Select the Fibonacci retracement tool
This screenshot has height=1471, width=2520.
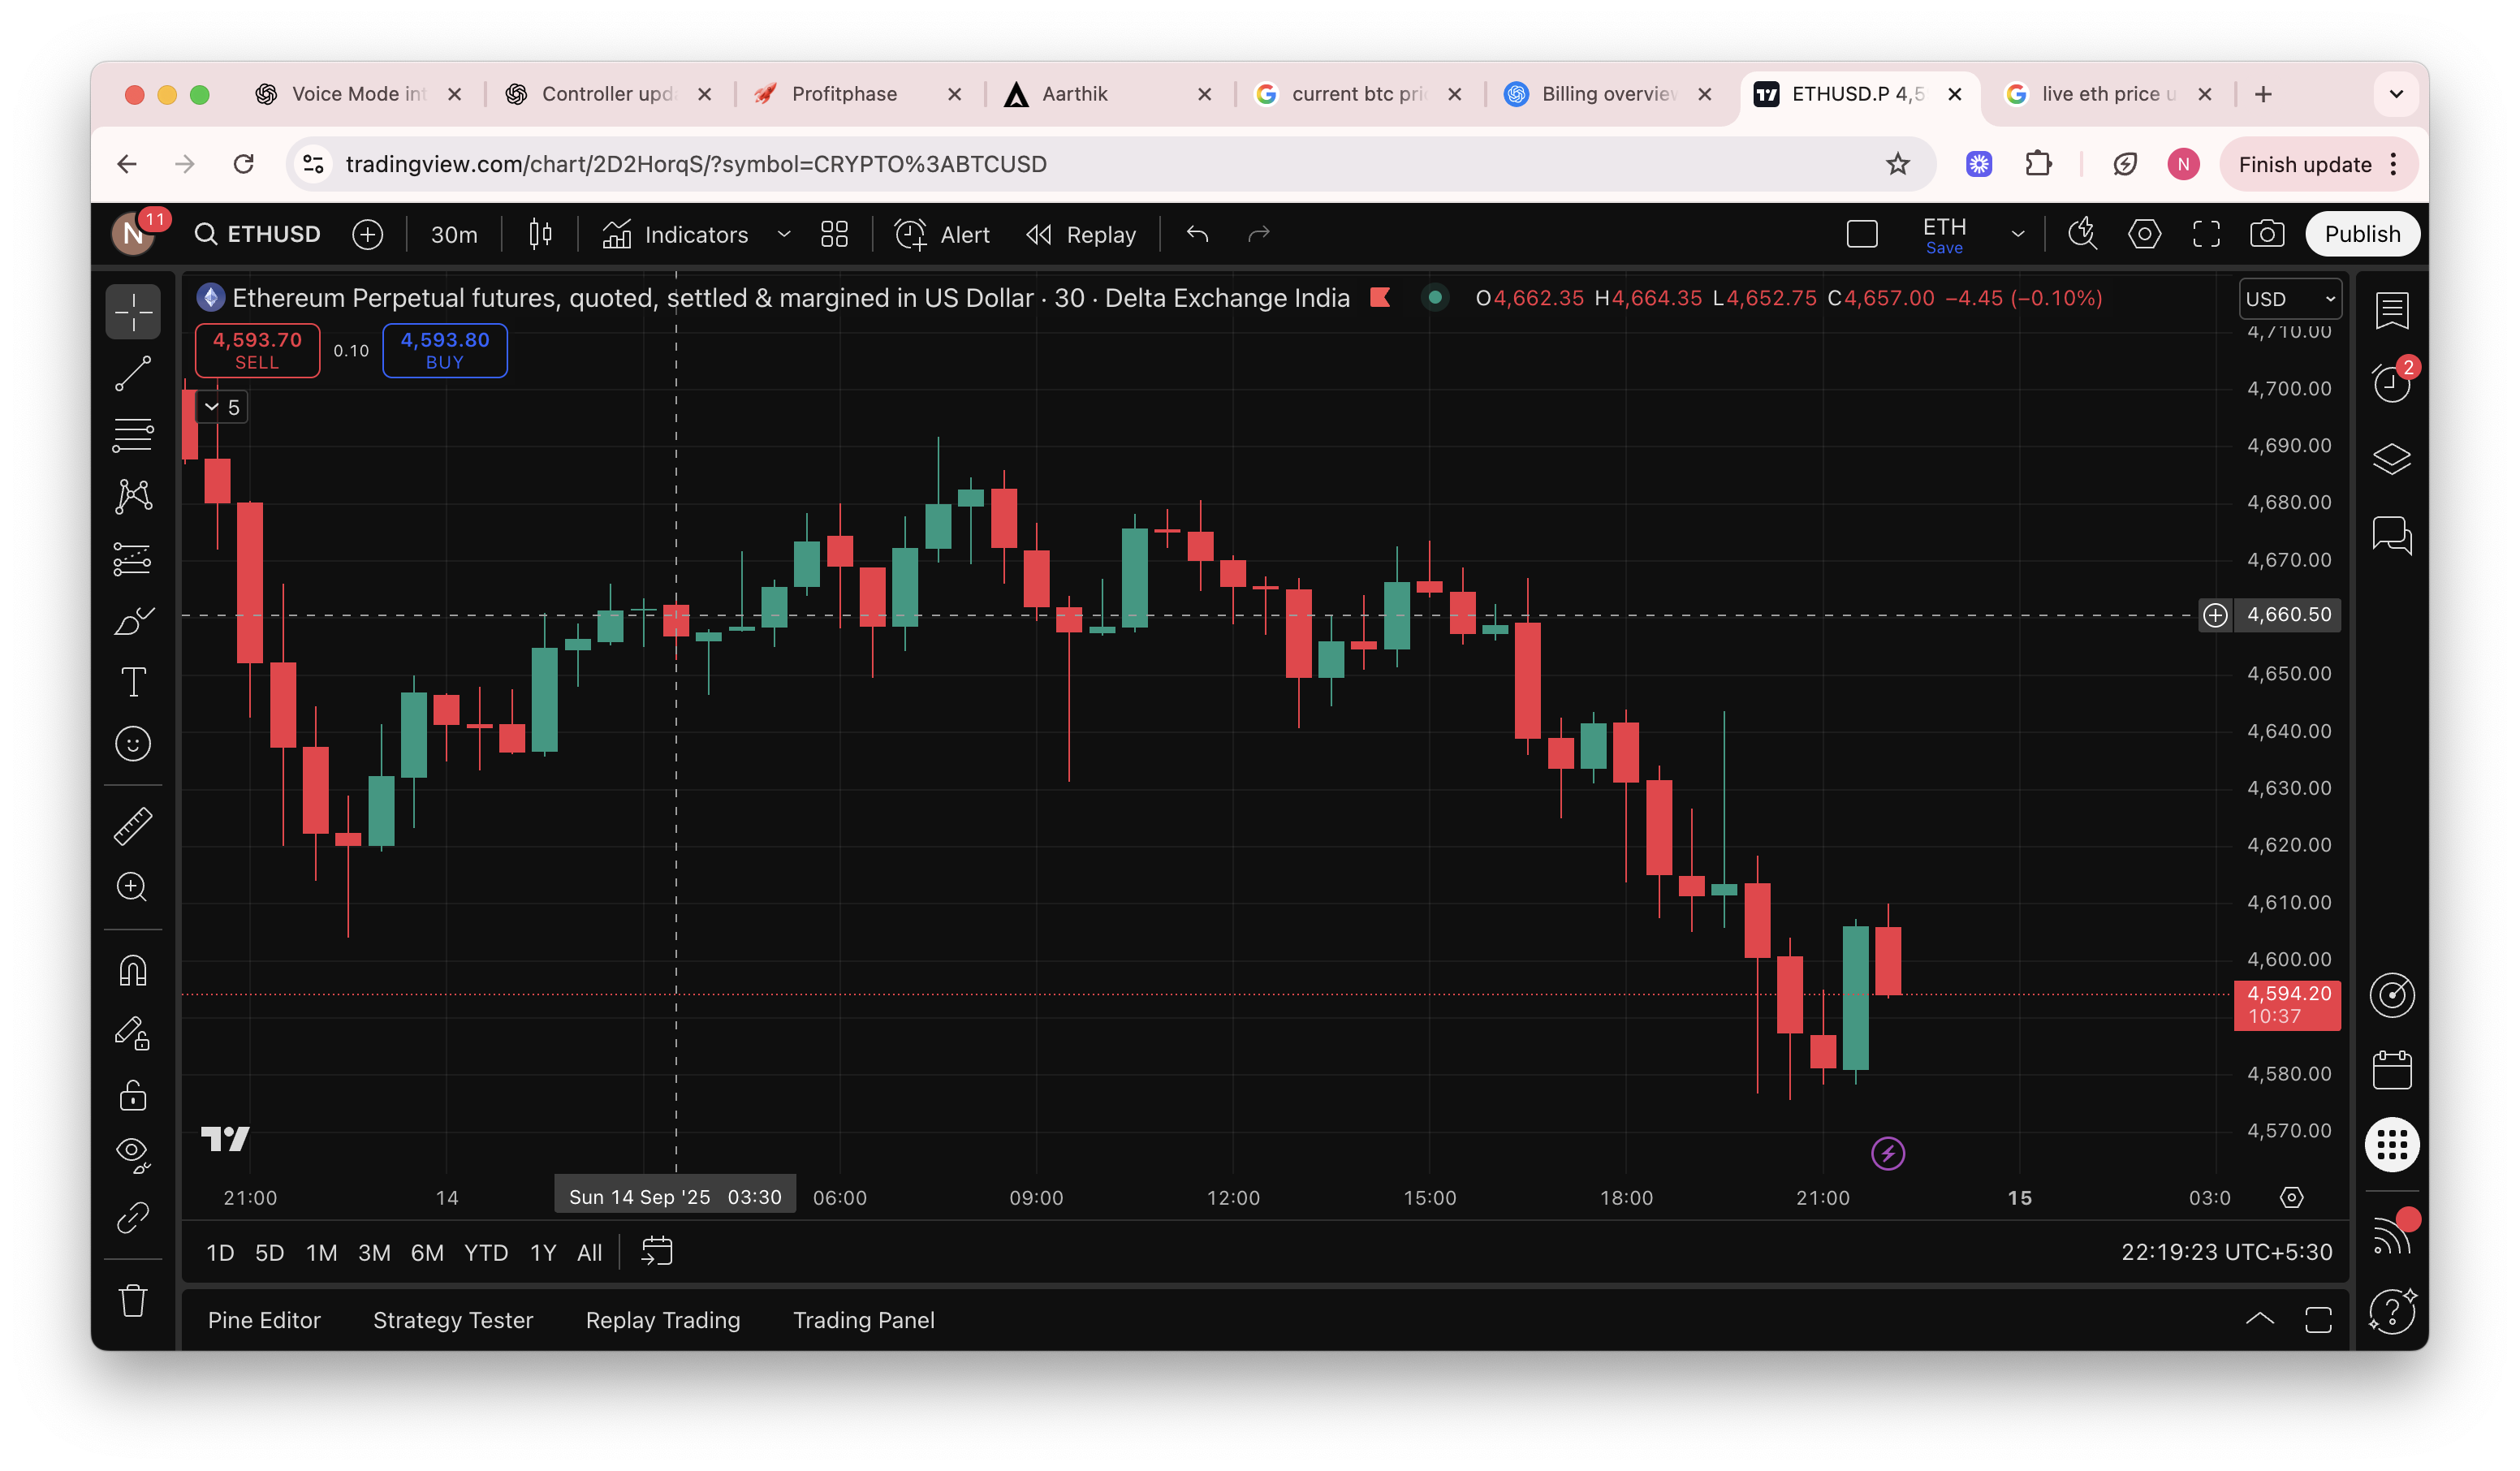click(133, 435)
